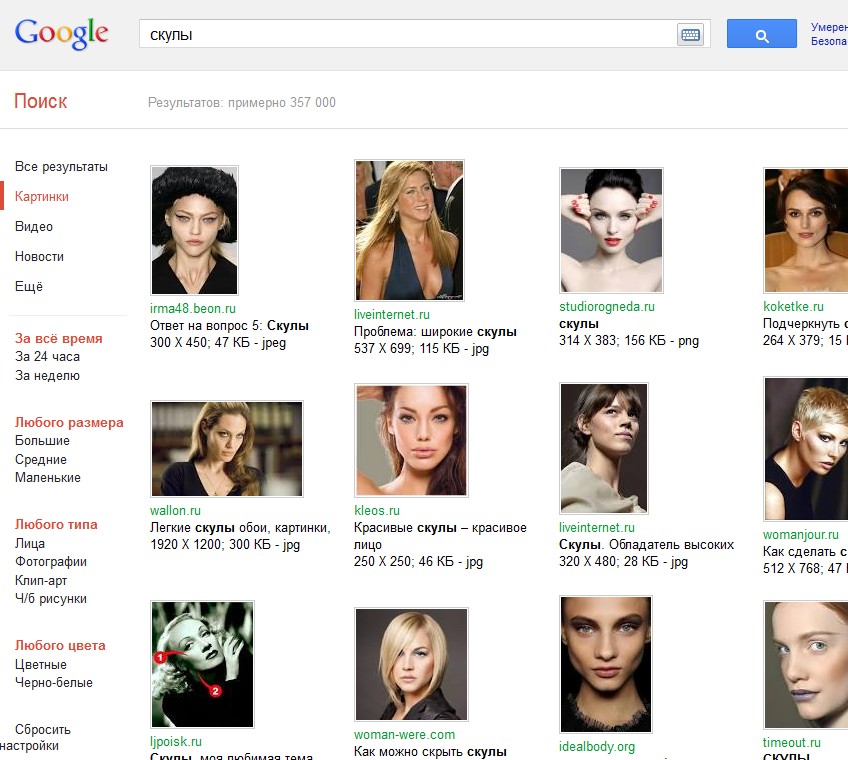This screenshot has height=760, width=848.
Task: Select Любого размера size filter
Action: 69,422
